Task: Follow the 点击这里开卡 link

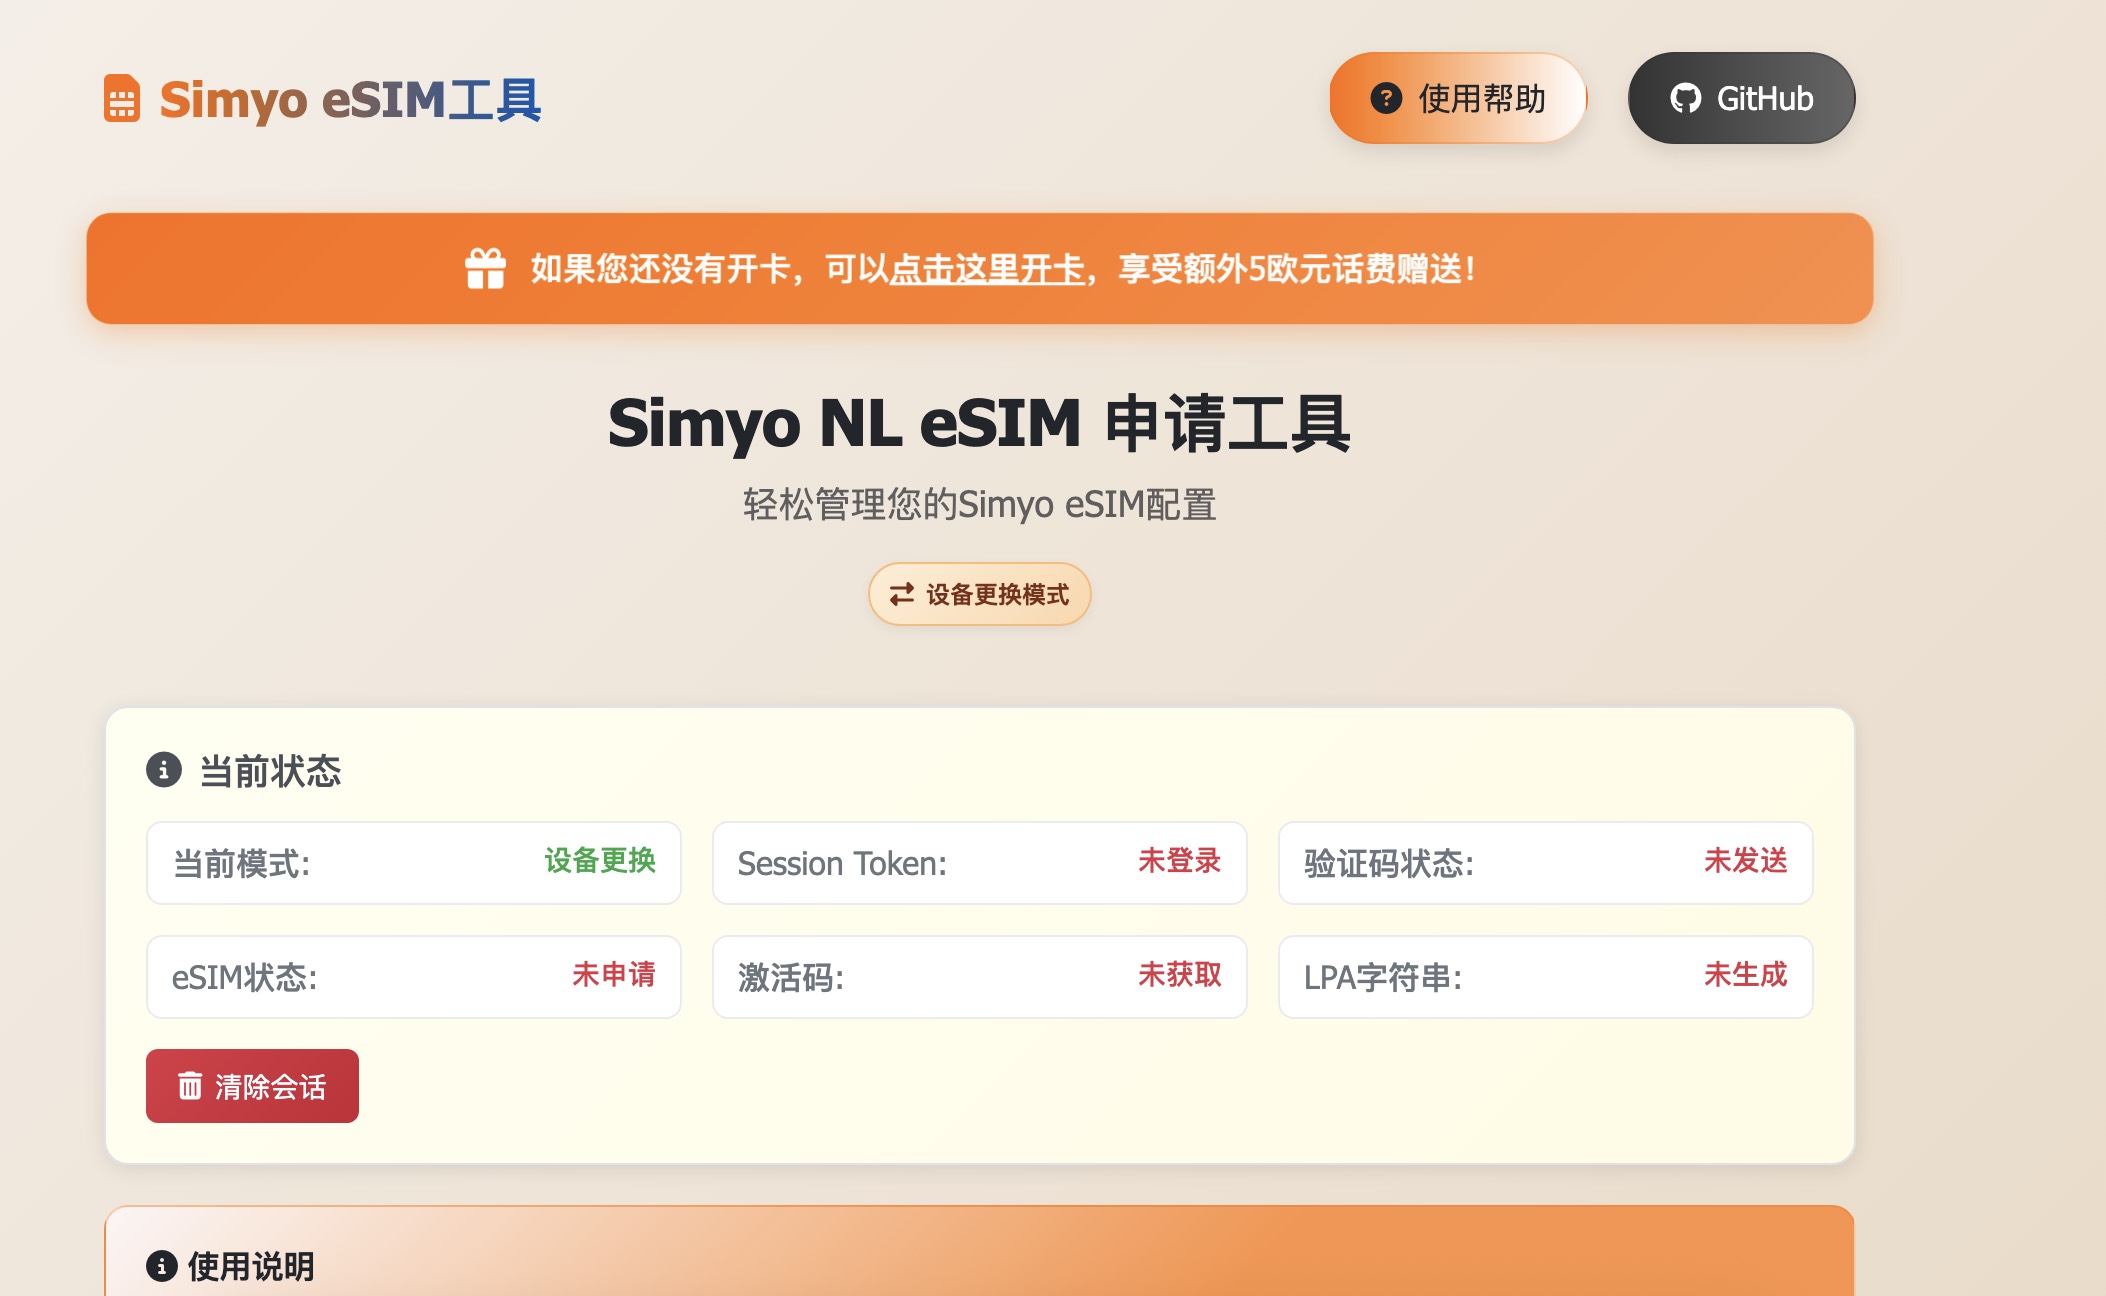Action: click(987, 268)
